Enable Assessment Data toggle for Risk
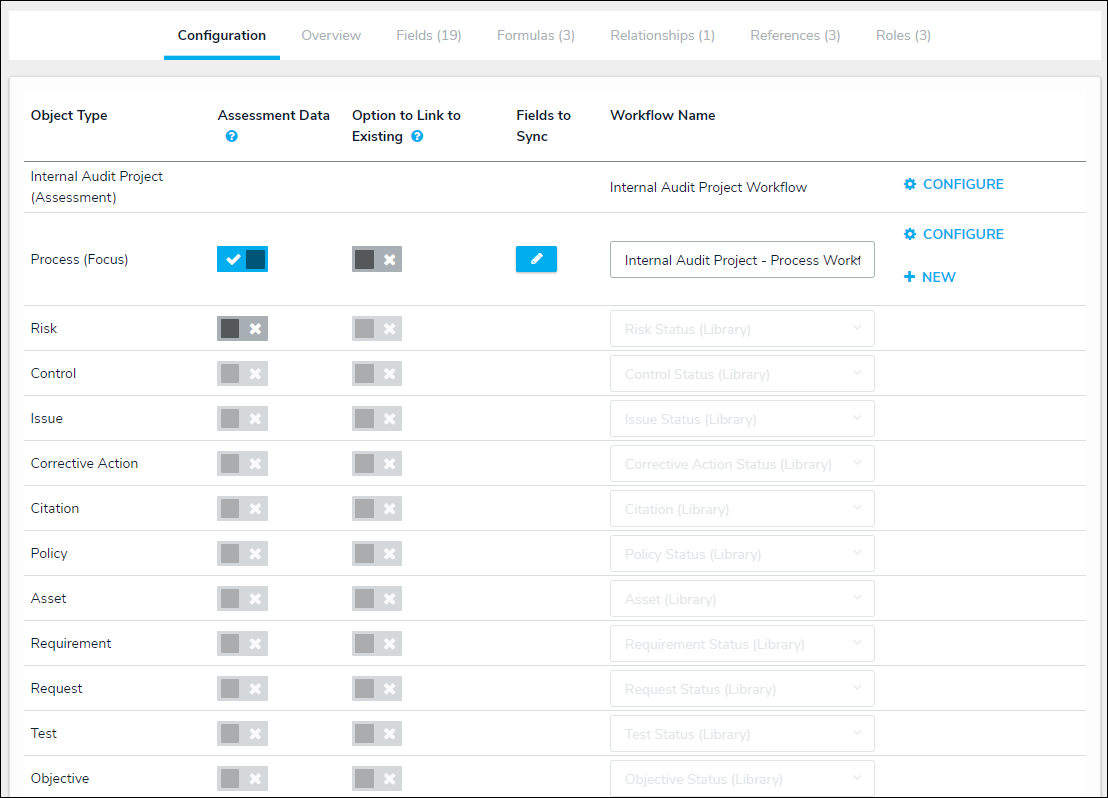Image resolution: width=1108 pixels, height=798 pixels. point(242,329)
